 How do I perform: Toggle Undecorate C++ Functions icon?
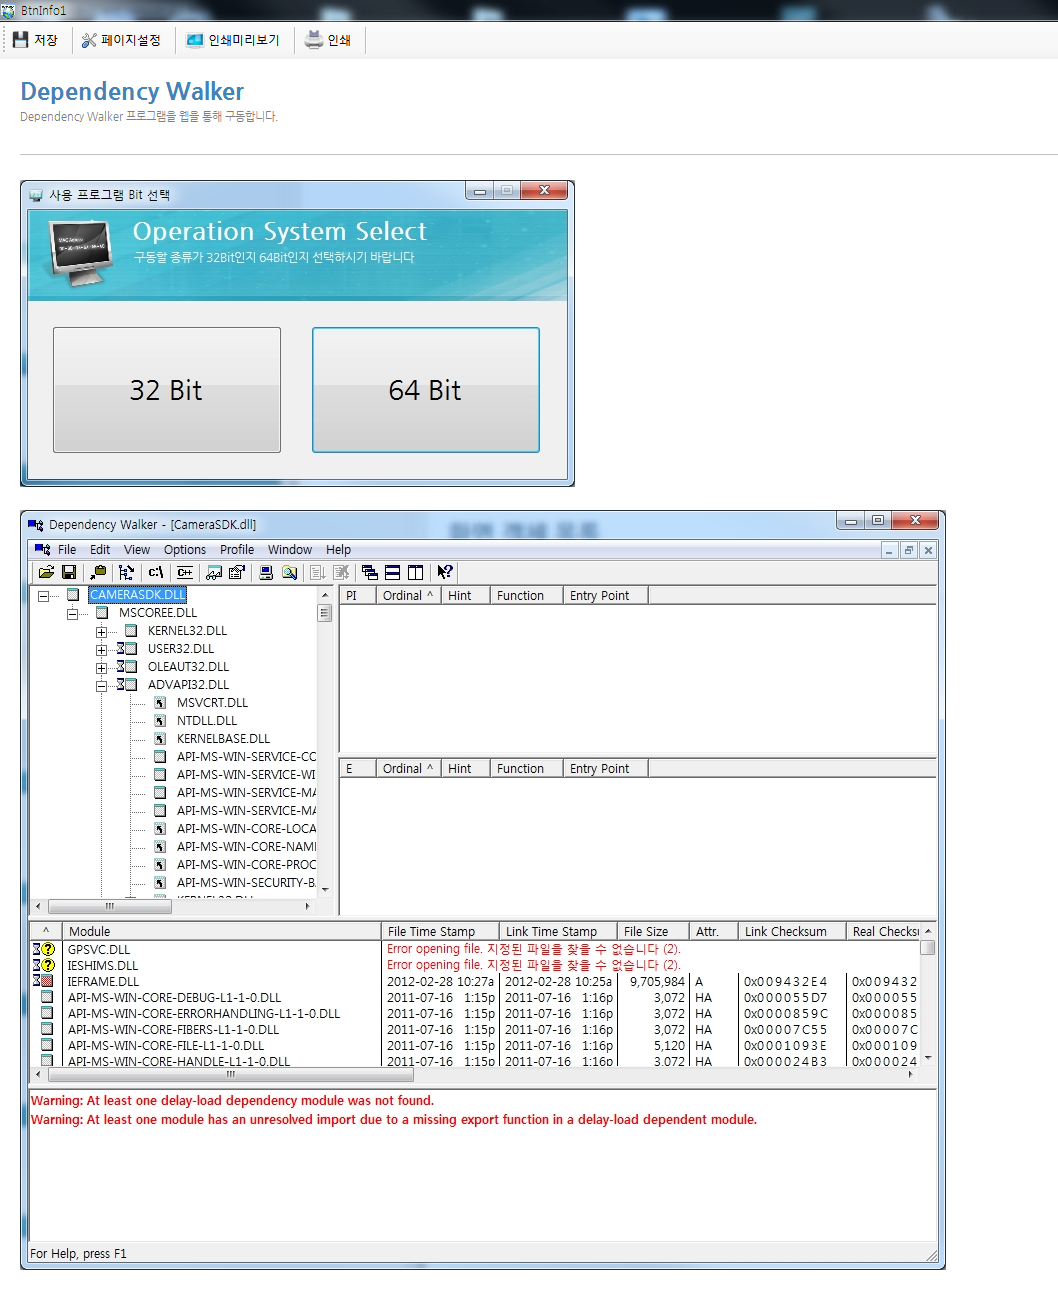185,572
